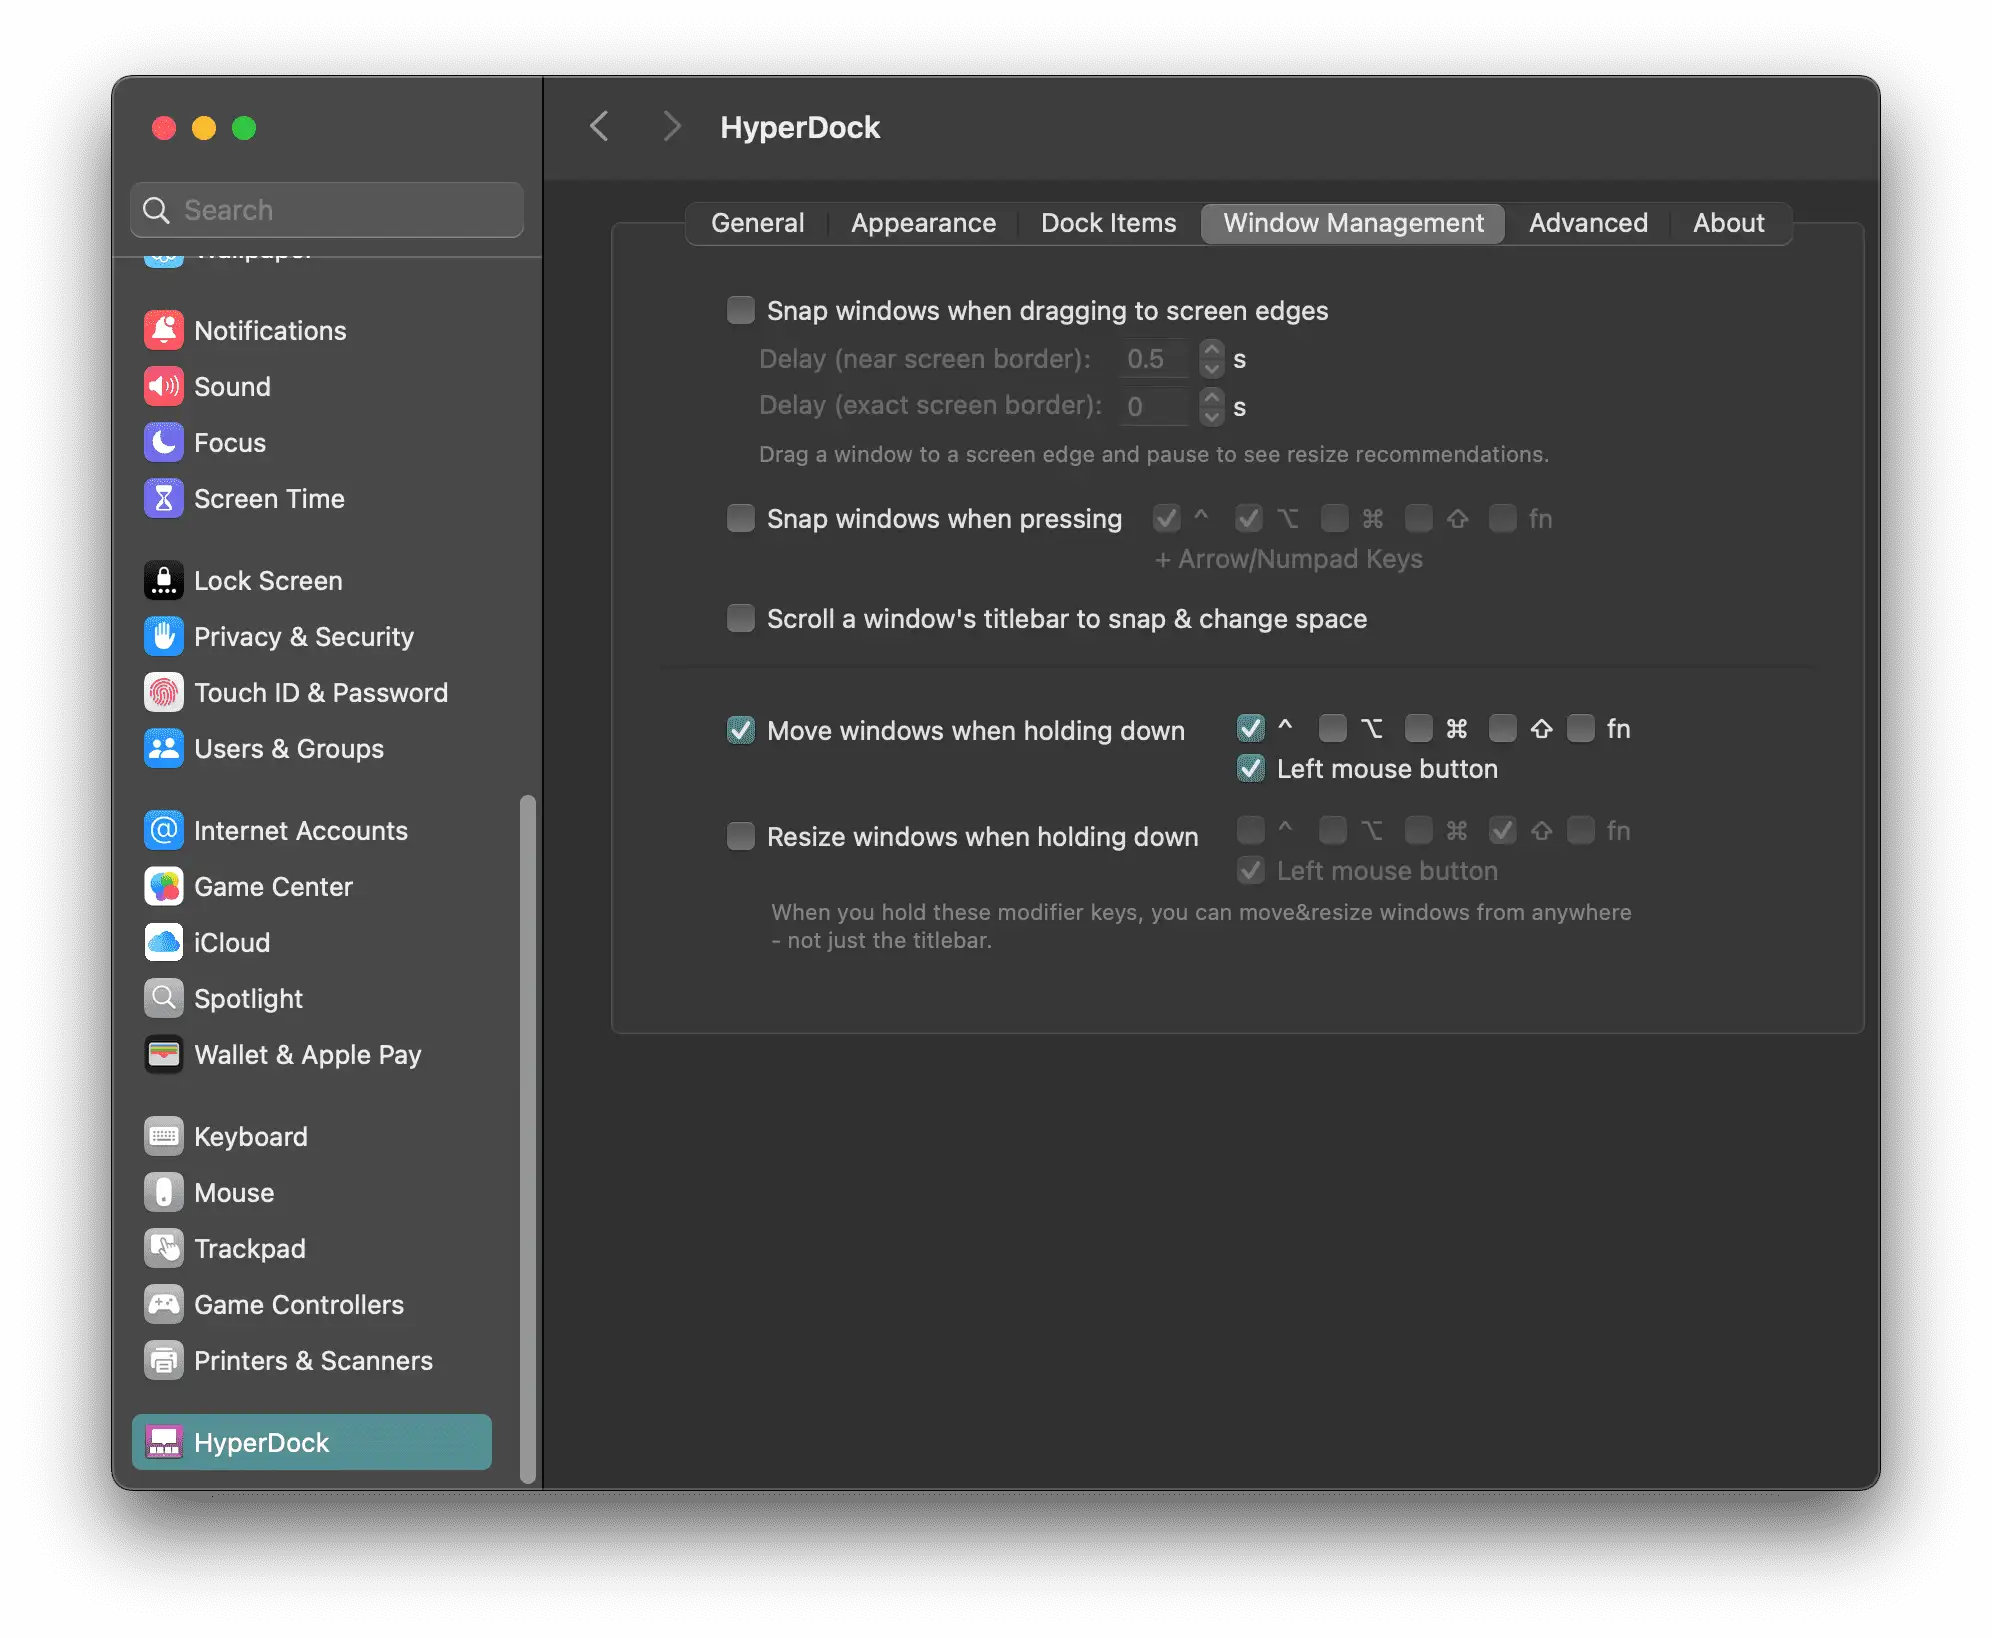Switch to the Appearance tab
This screenshot has height=1638, width=1992.
click(923, 223)
